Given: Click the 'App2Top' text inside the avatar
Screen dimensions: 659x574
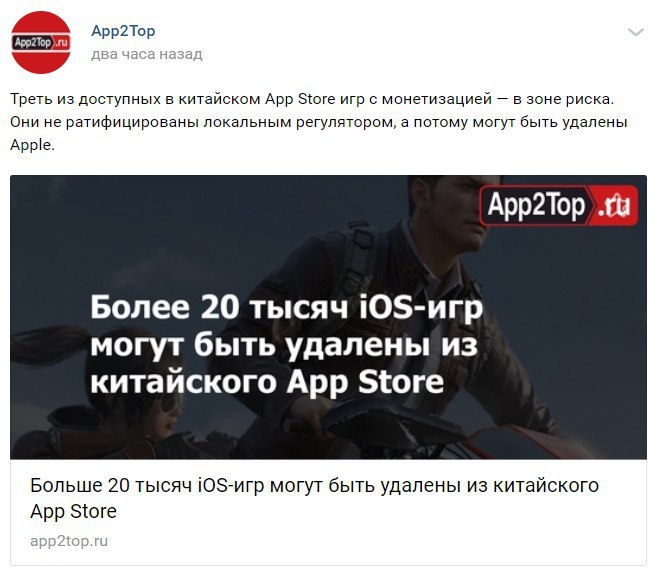Looking at the screenshot, I should 33,42.
